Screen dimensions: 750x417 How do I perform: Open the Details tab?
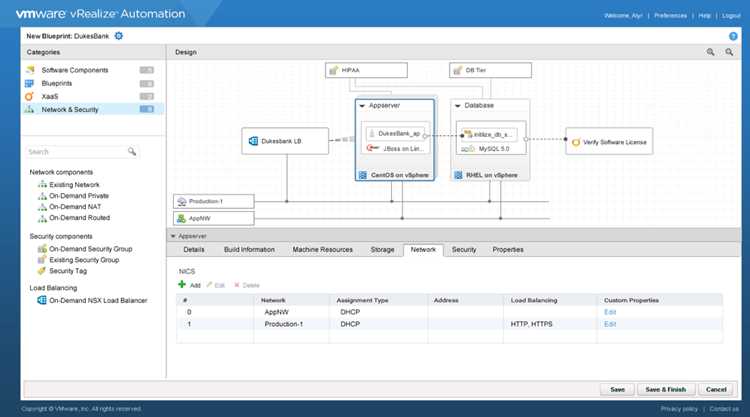[x=194, y=250]
